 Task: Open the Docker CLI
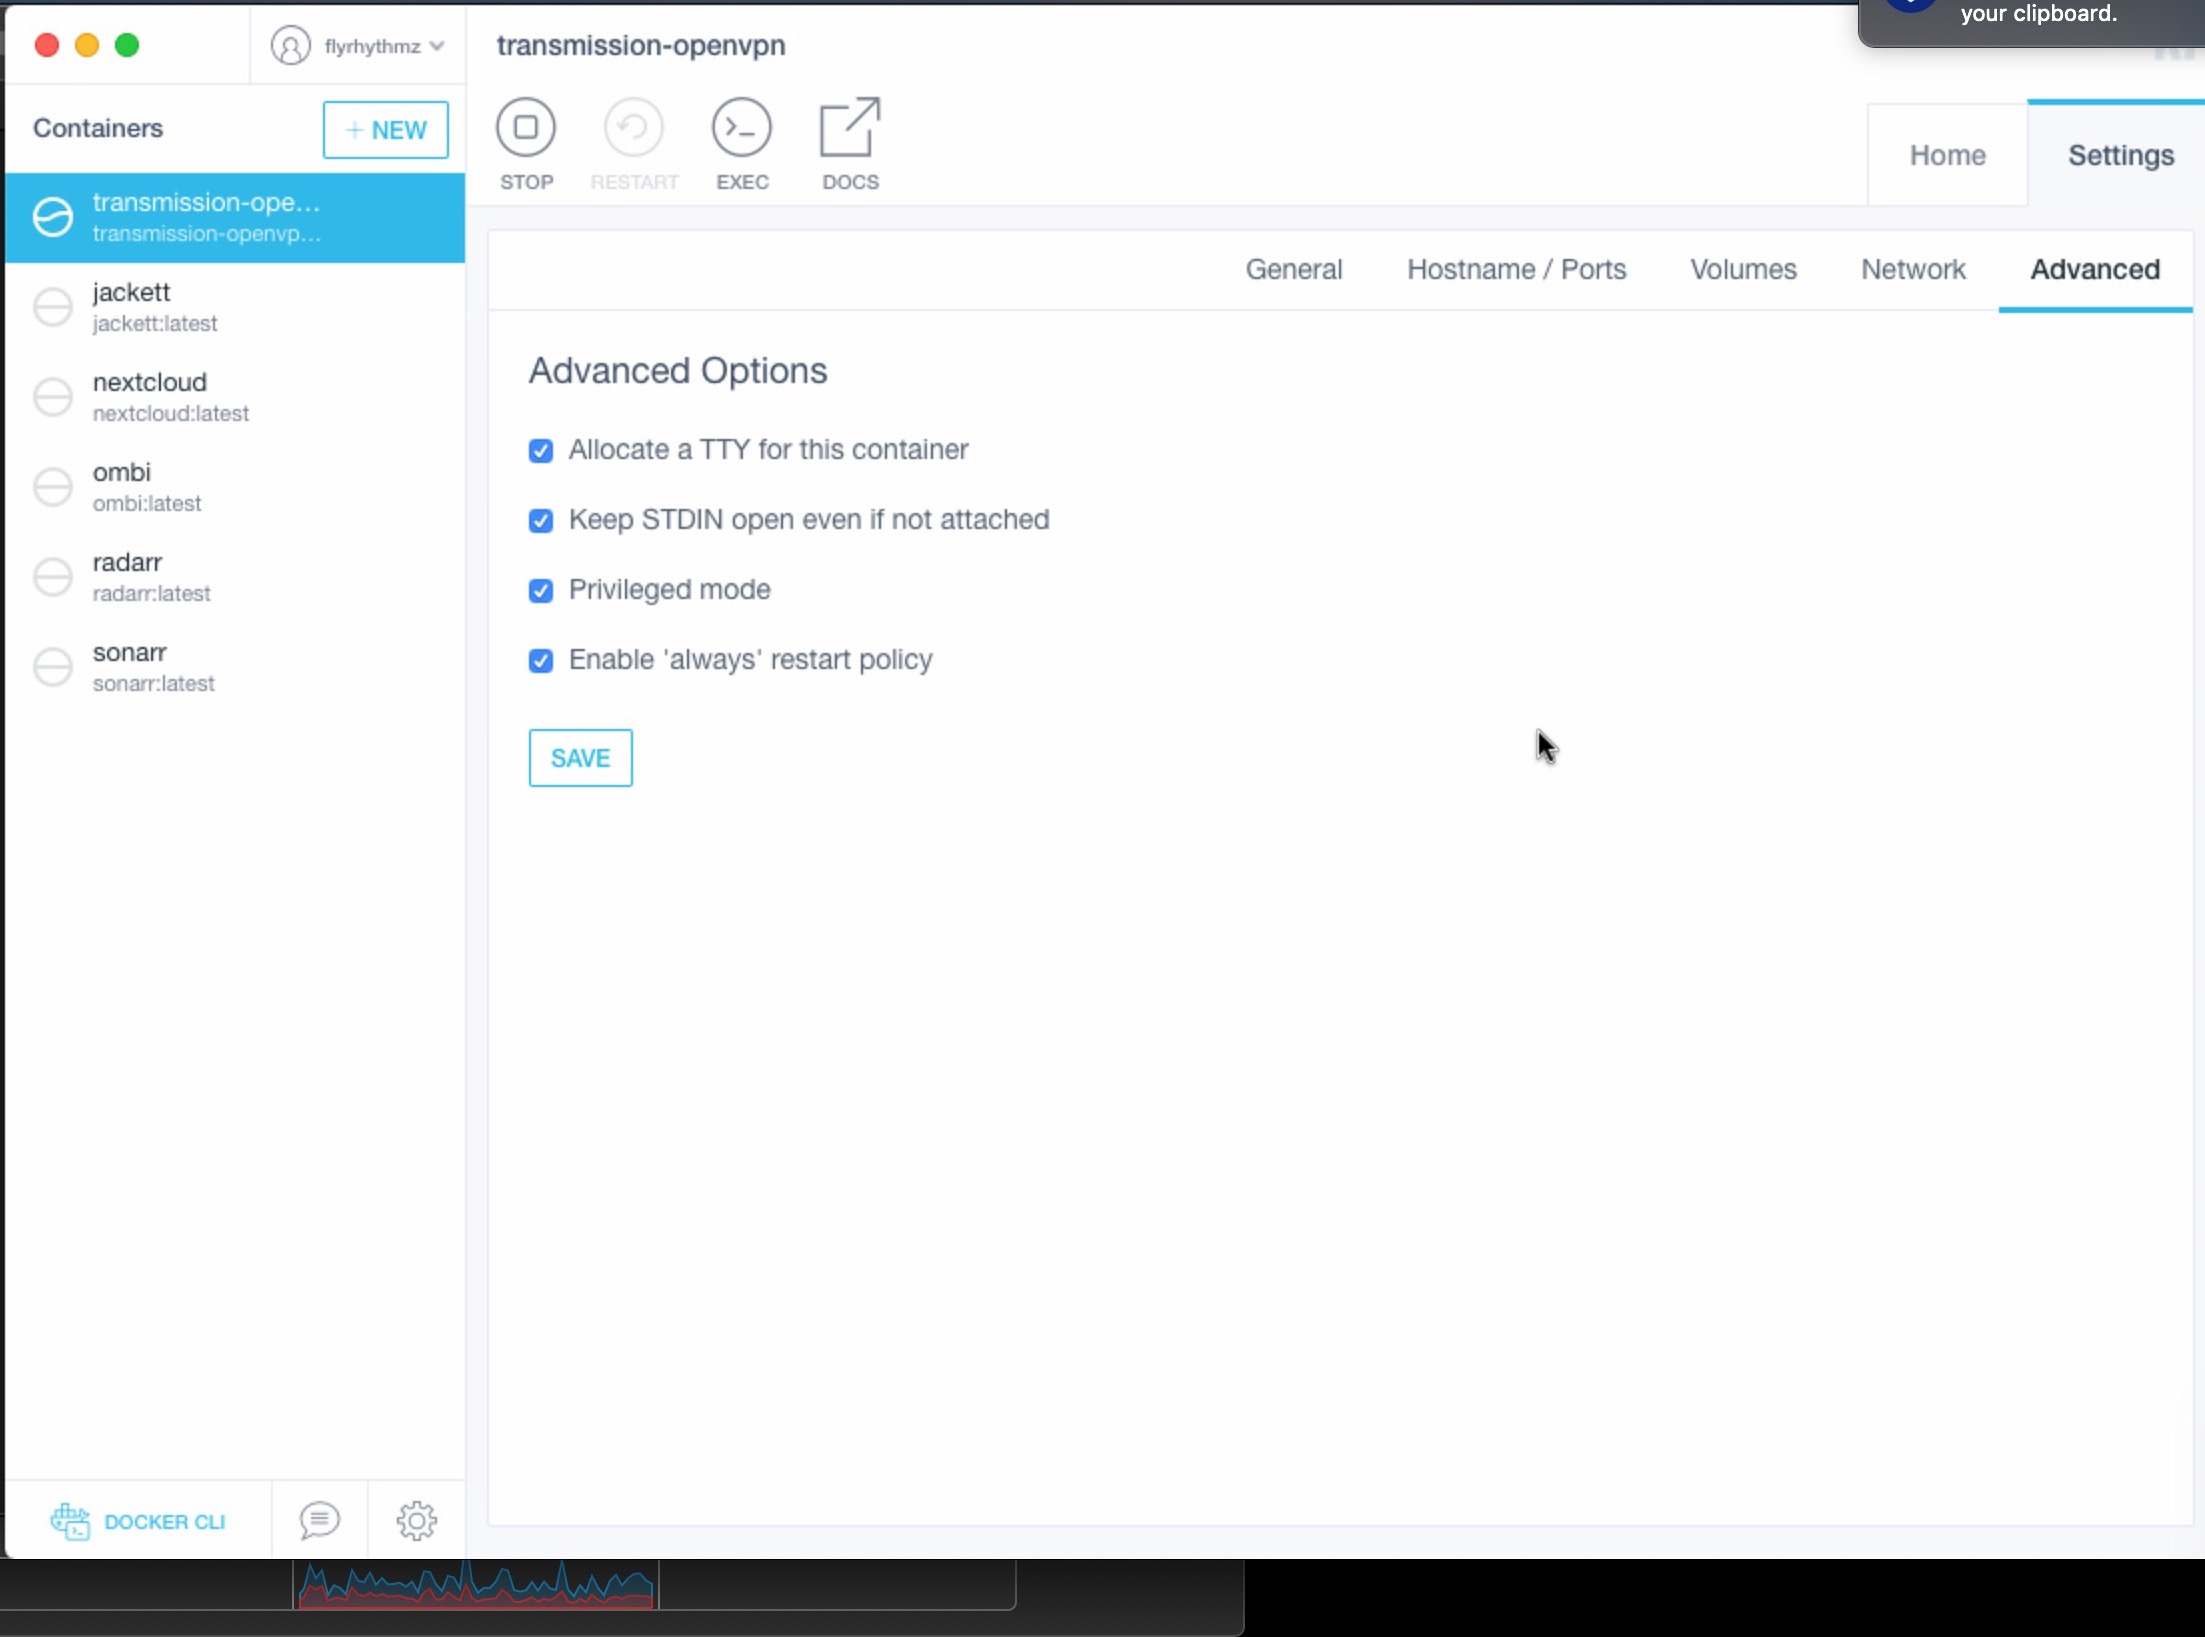click(141, 1520)
